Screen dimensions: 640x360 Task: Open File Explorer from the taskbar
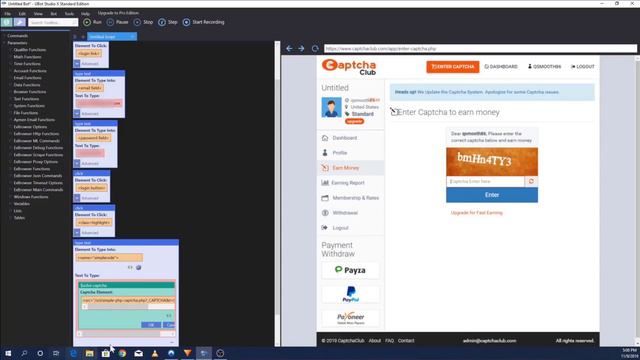pyautogui.click(x=89, y=353)
